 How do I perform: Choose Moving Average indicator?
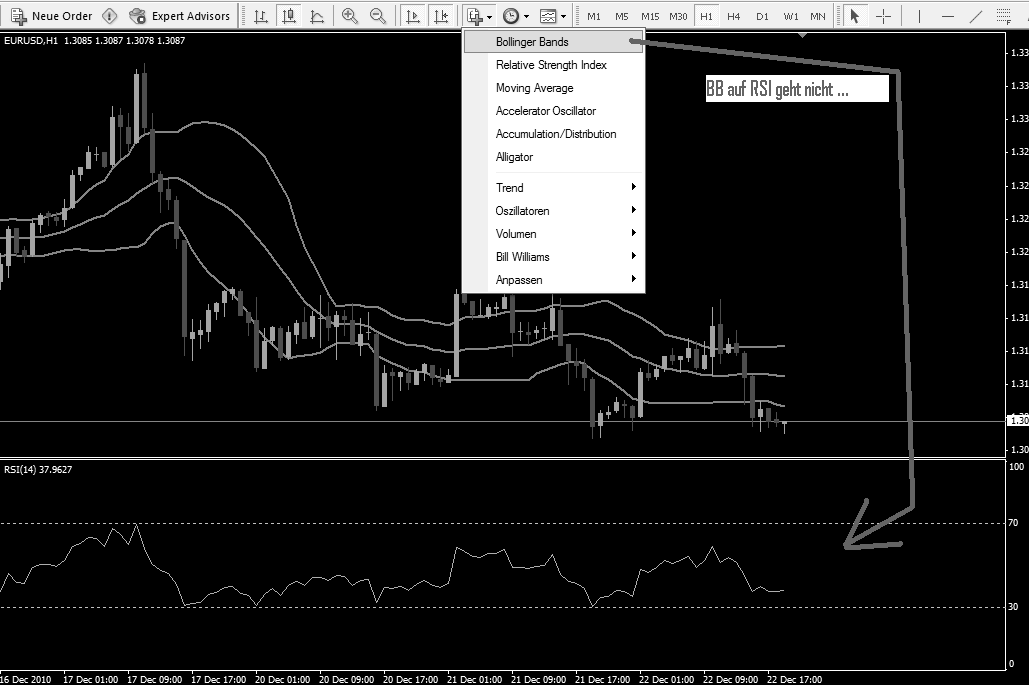555,88
